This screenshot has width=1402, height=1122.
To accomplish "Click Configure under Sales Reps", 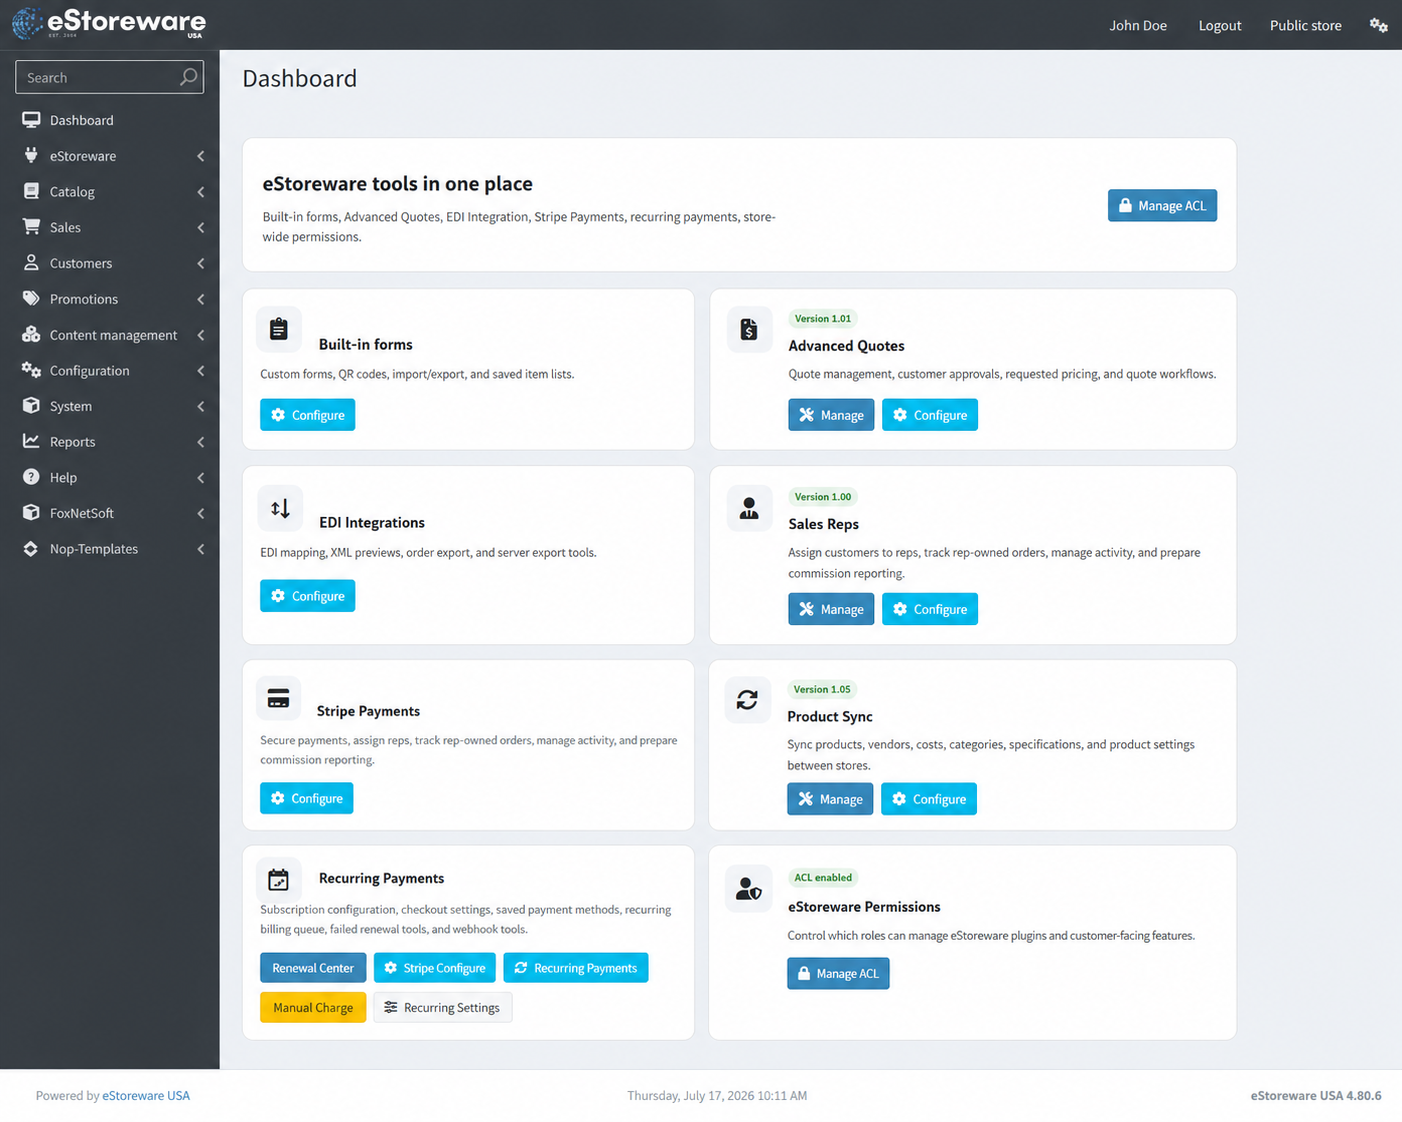I will click(x=930, y=609).
